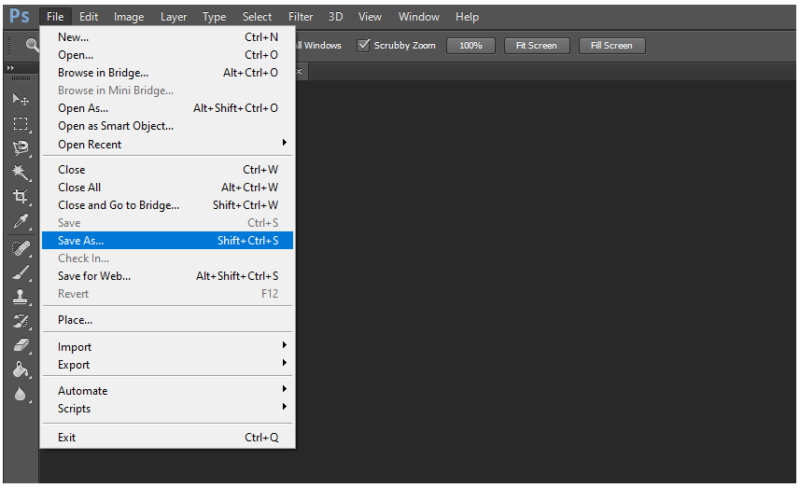Choose Save As... menu entry
This screenshot has width=800, height=488.
(x=167, y=240)
